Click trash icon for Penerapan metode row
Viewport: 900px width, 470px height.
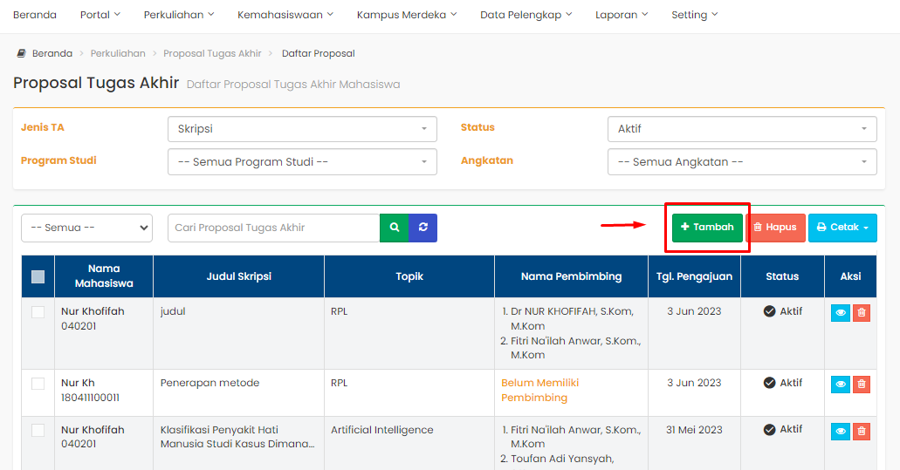(861, 384)
